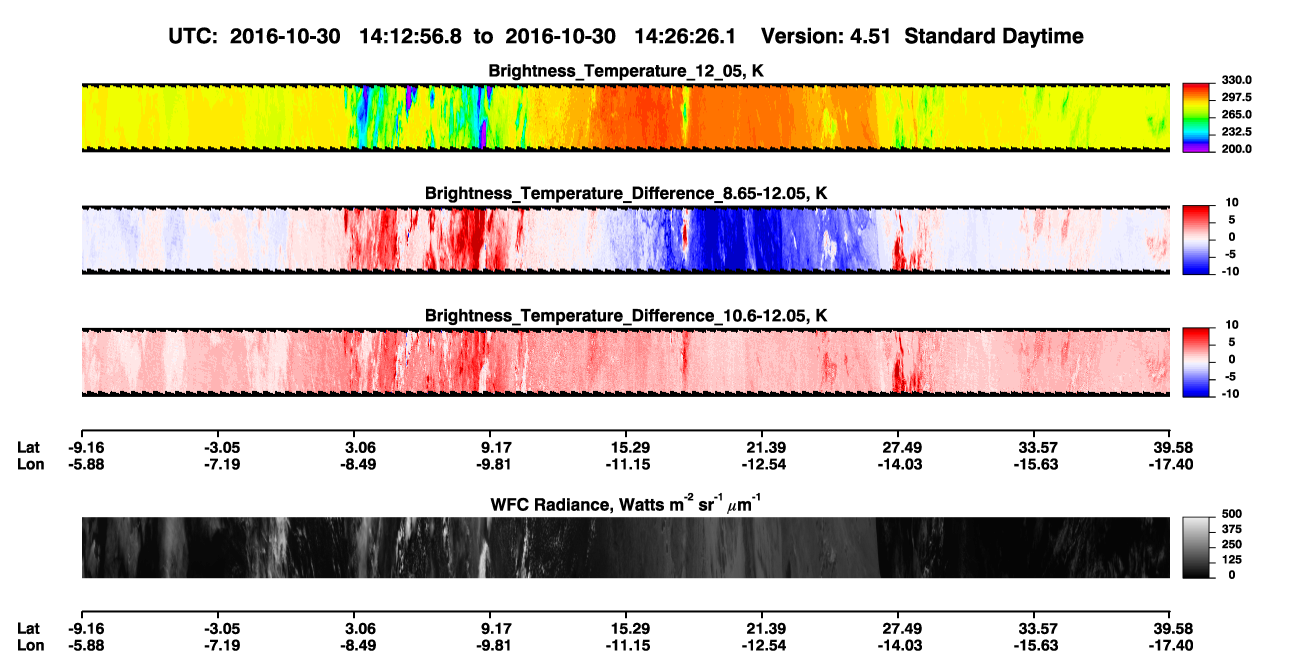The image size is (1300, 667).
Task: Click longitude -17.40 under the WFC Radiance panel
Action: [1170, 644]
